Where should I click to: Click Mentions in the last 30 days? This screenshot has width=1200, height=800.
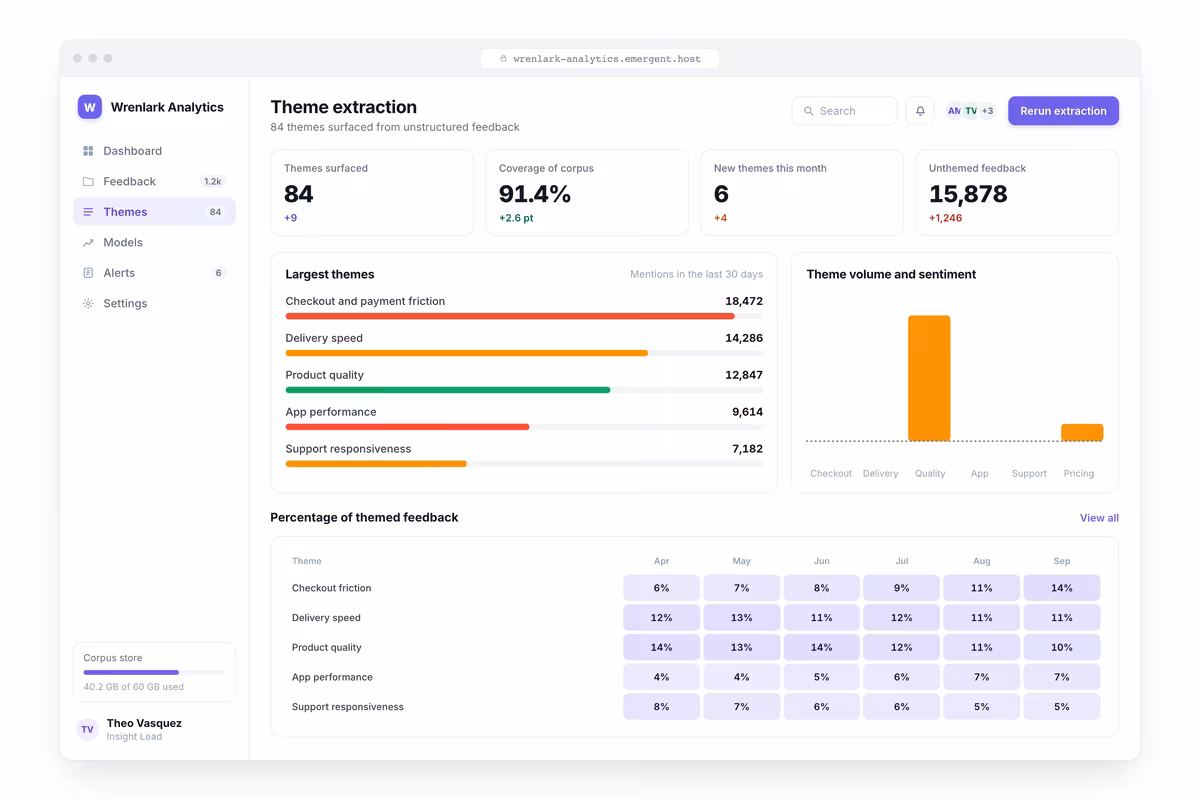[696, 274]
